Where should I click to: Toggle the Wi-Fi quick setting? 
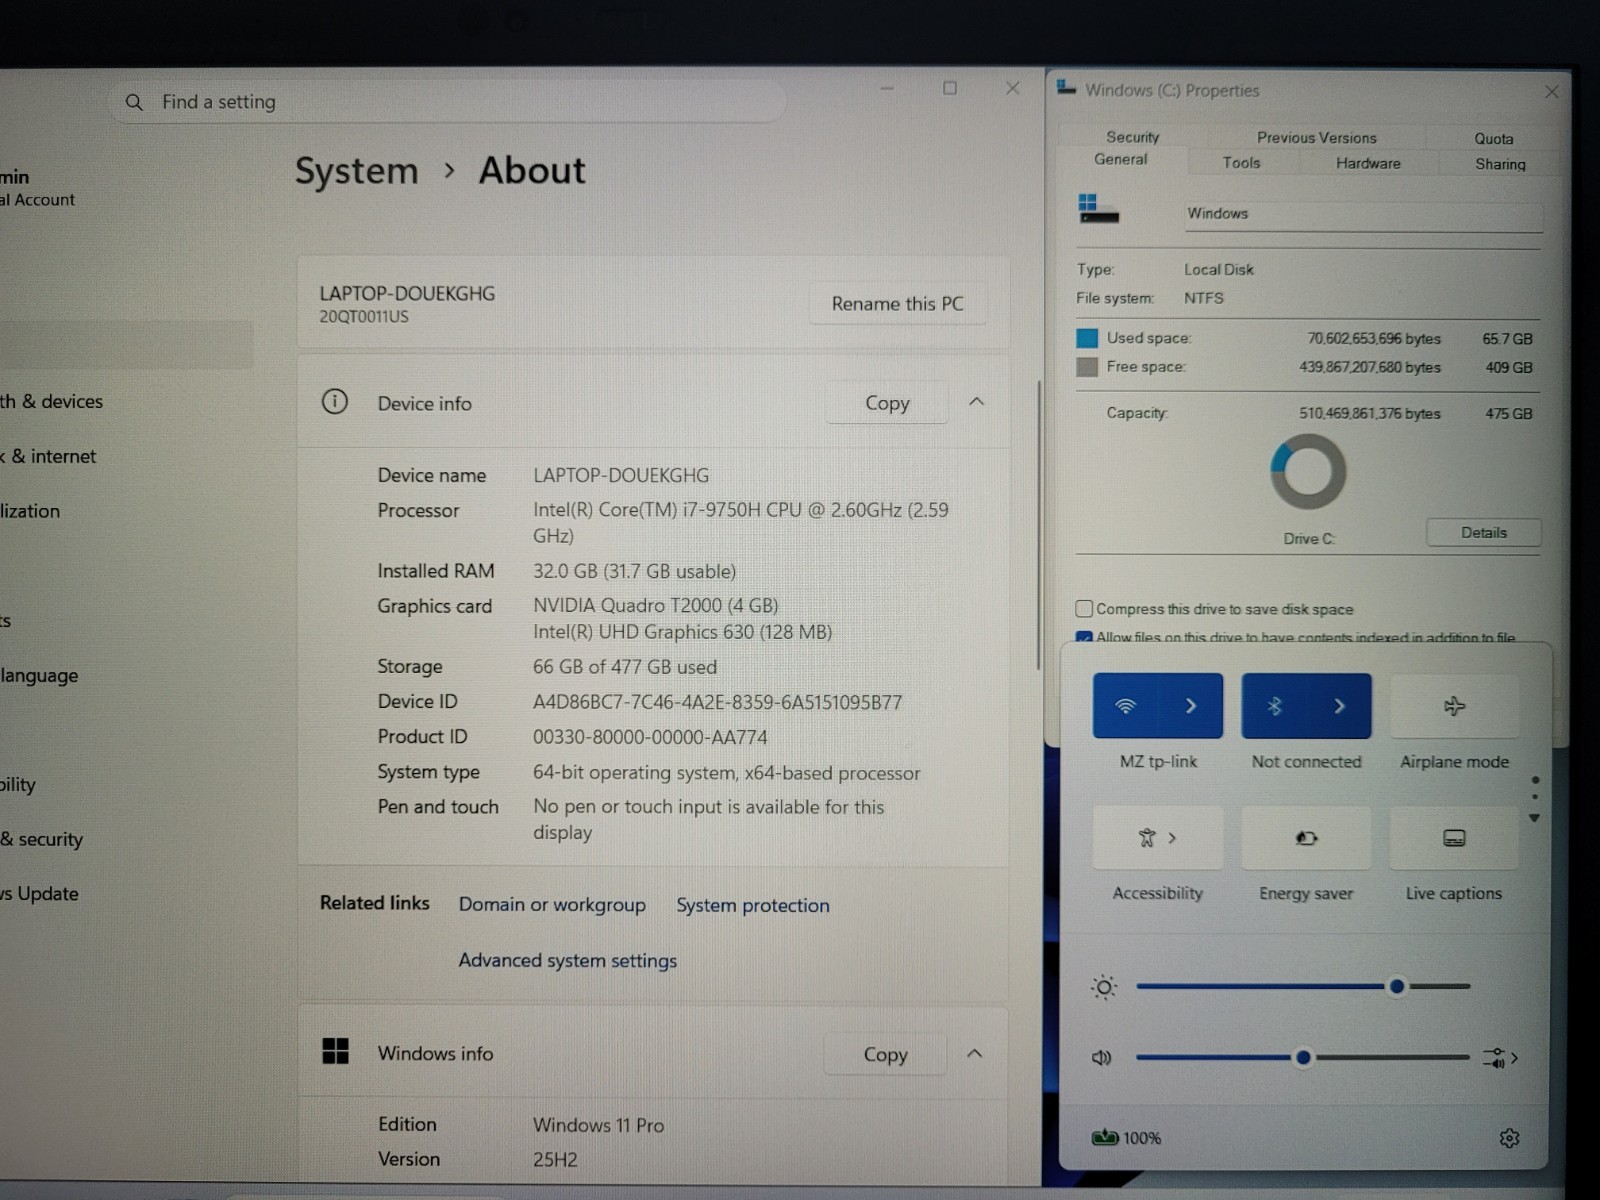pyautogui.click(x=1126, y=706)
